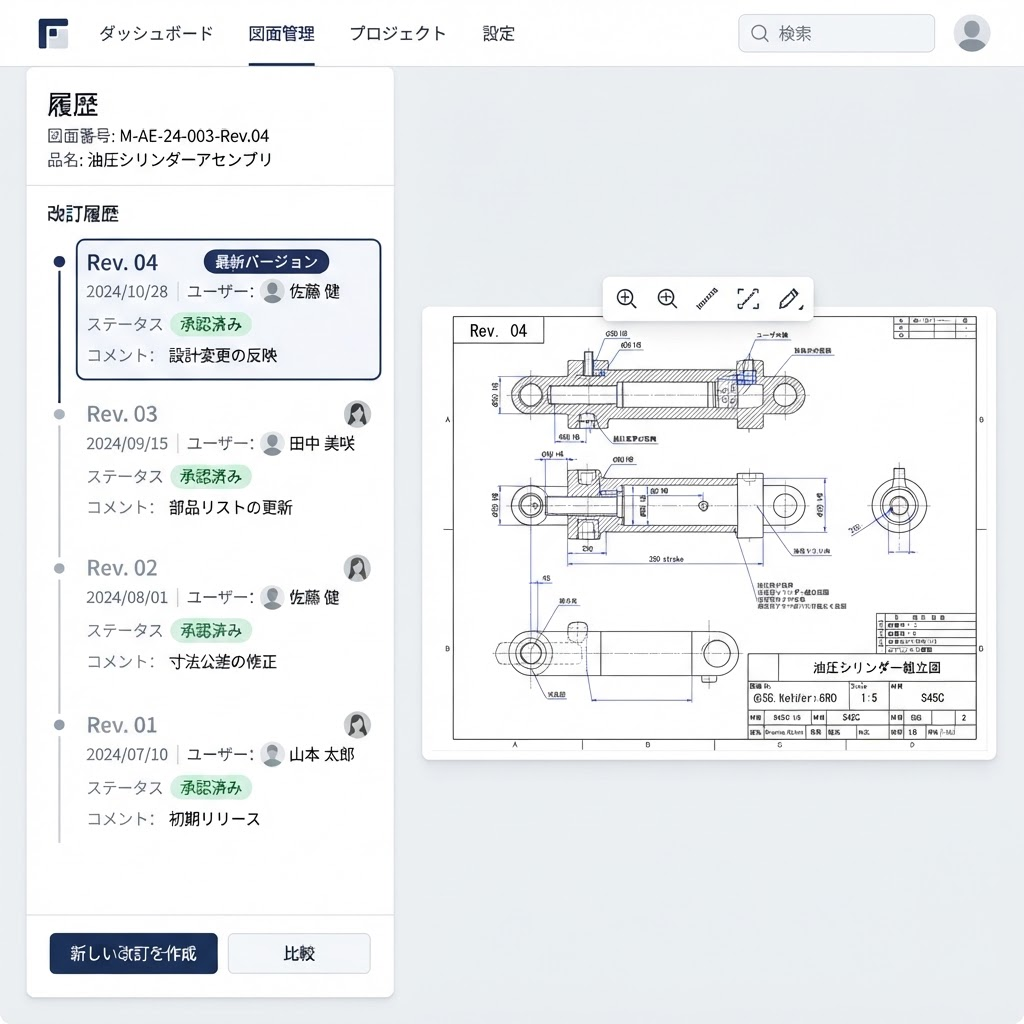Click the Rev. 04 label on drawing
This screenshot has height=1024, width=1024.
click(x=498, y=330)
